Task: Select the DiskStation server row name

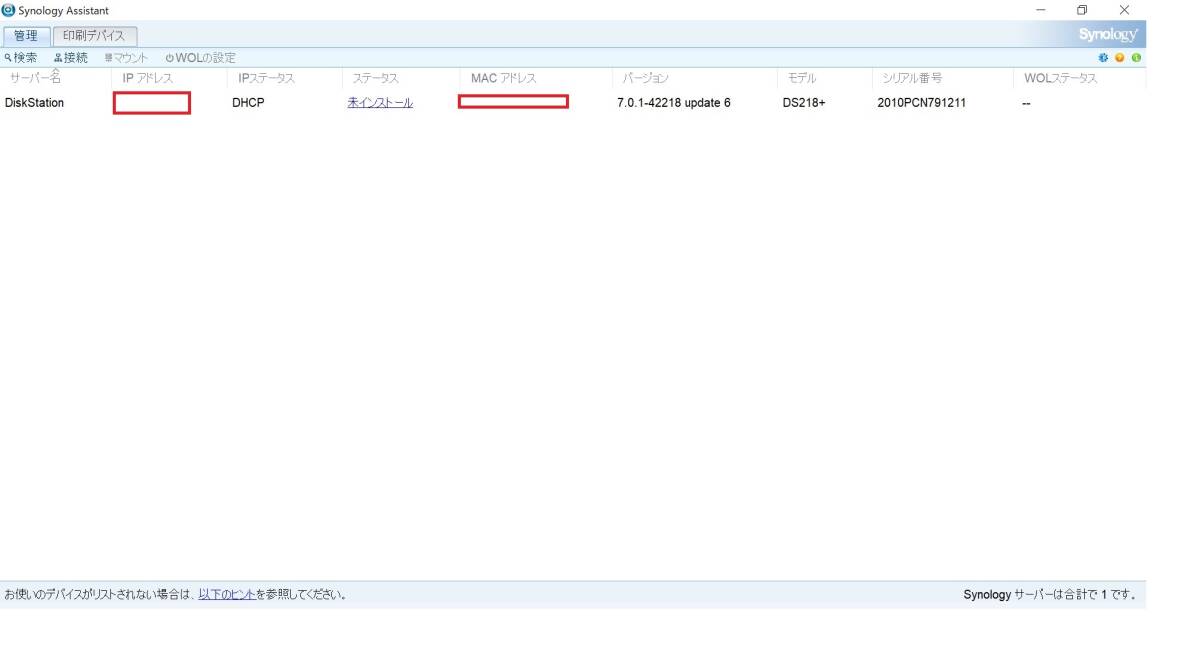Action: tap(34, 102)
